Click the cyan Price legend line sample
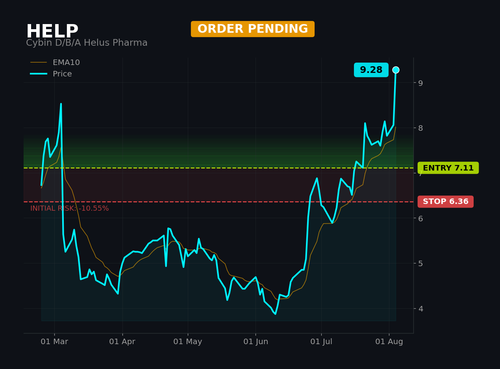 (x=38, y=74)
